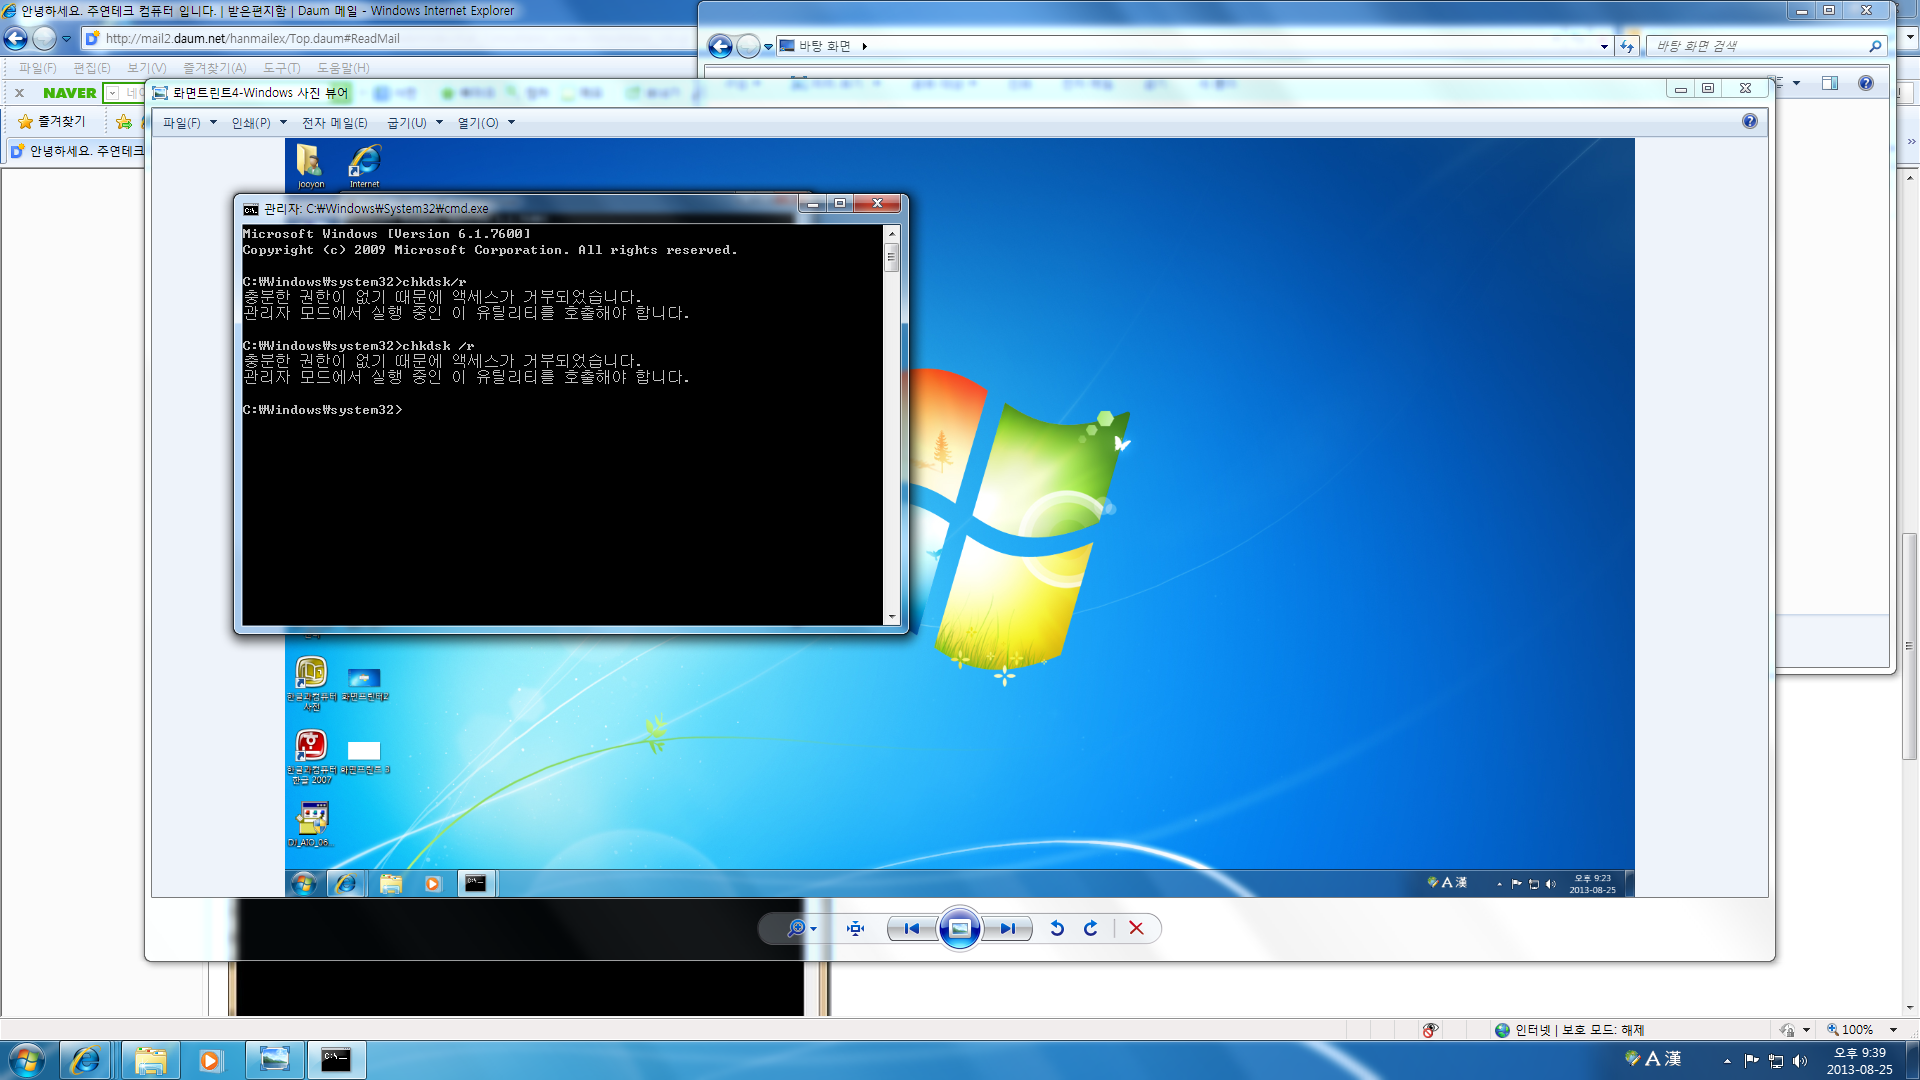
Task: Open the recent pages dropdown in Internet Explorer
Action: point(67,39)
